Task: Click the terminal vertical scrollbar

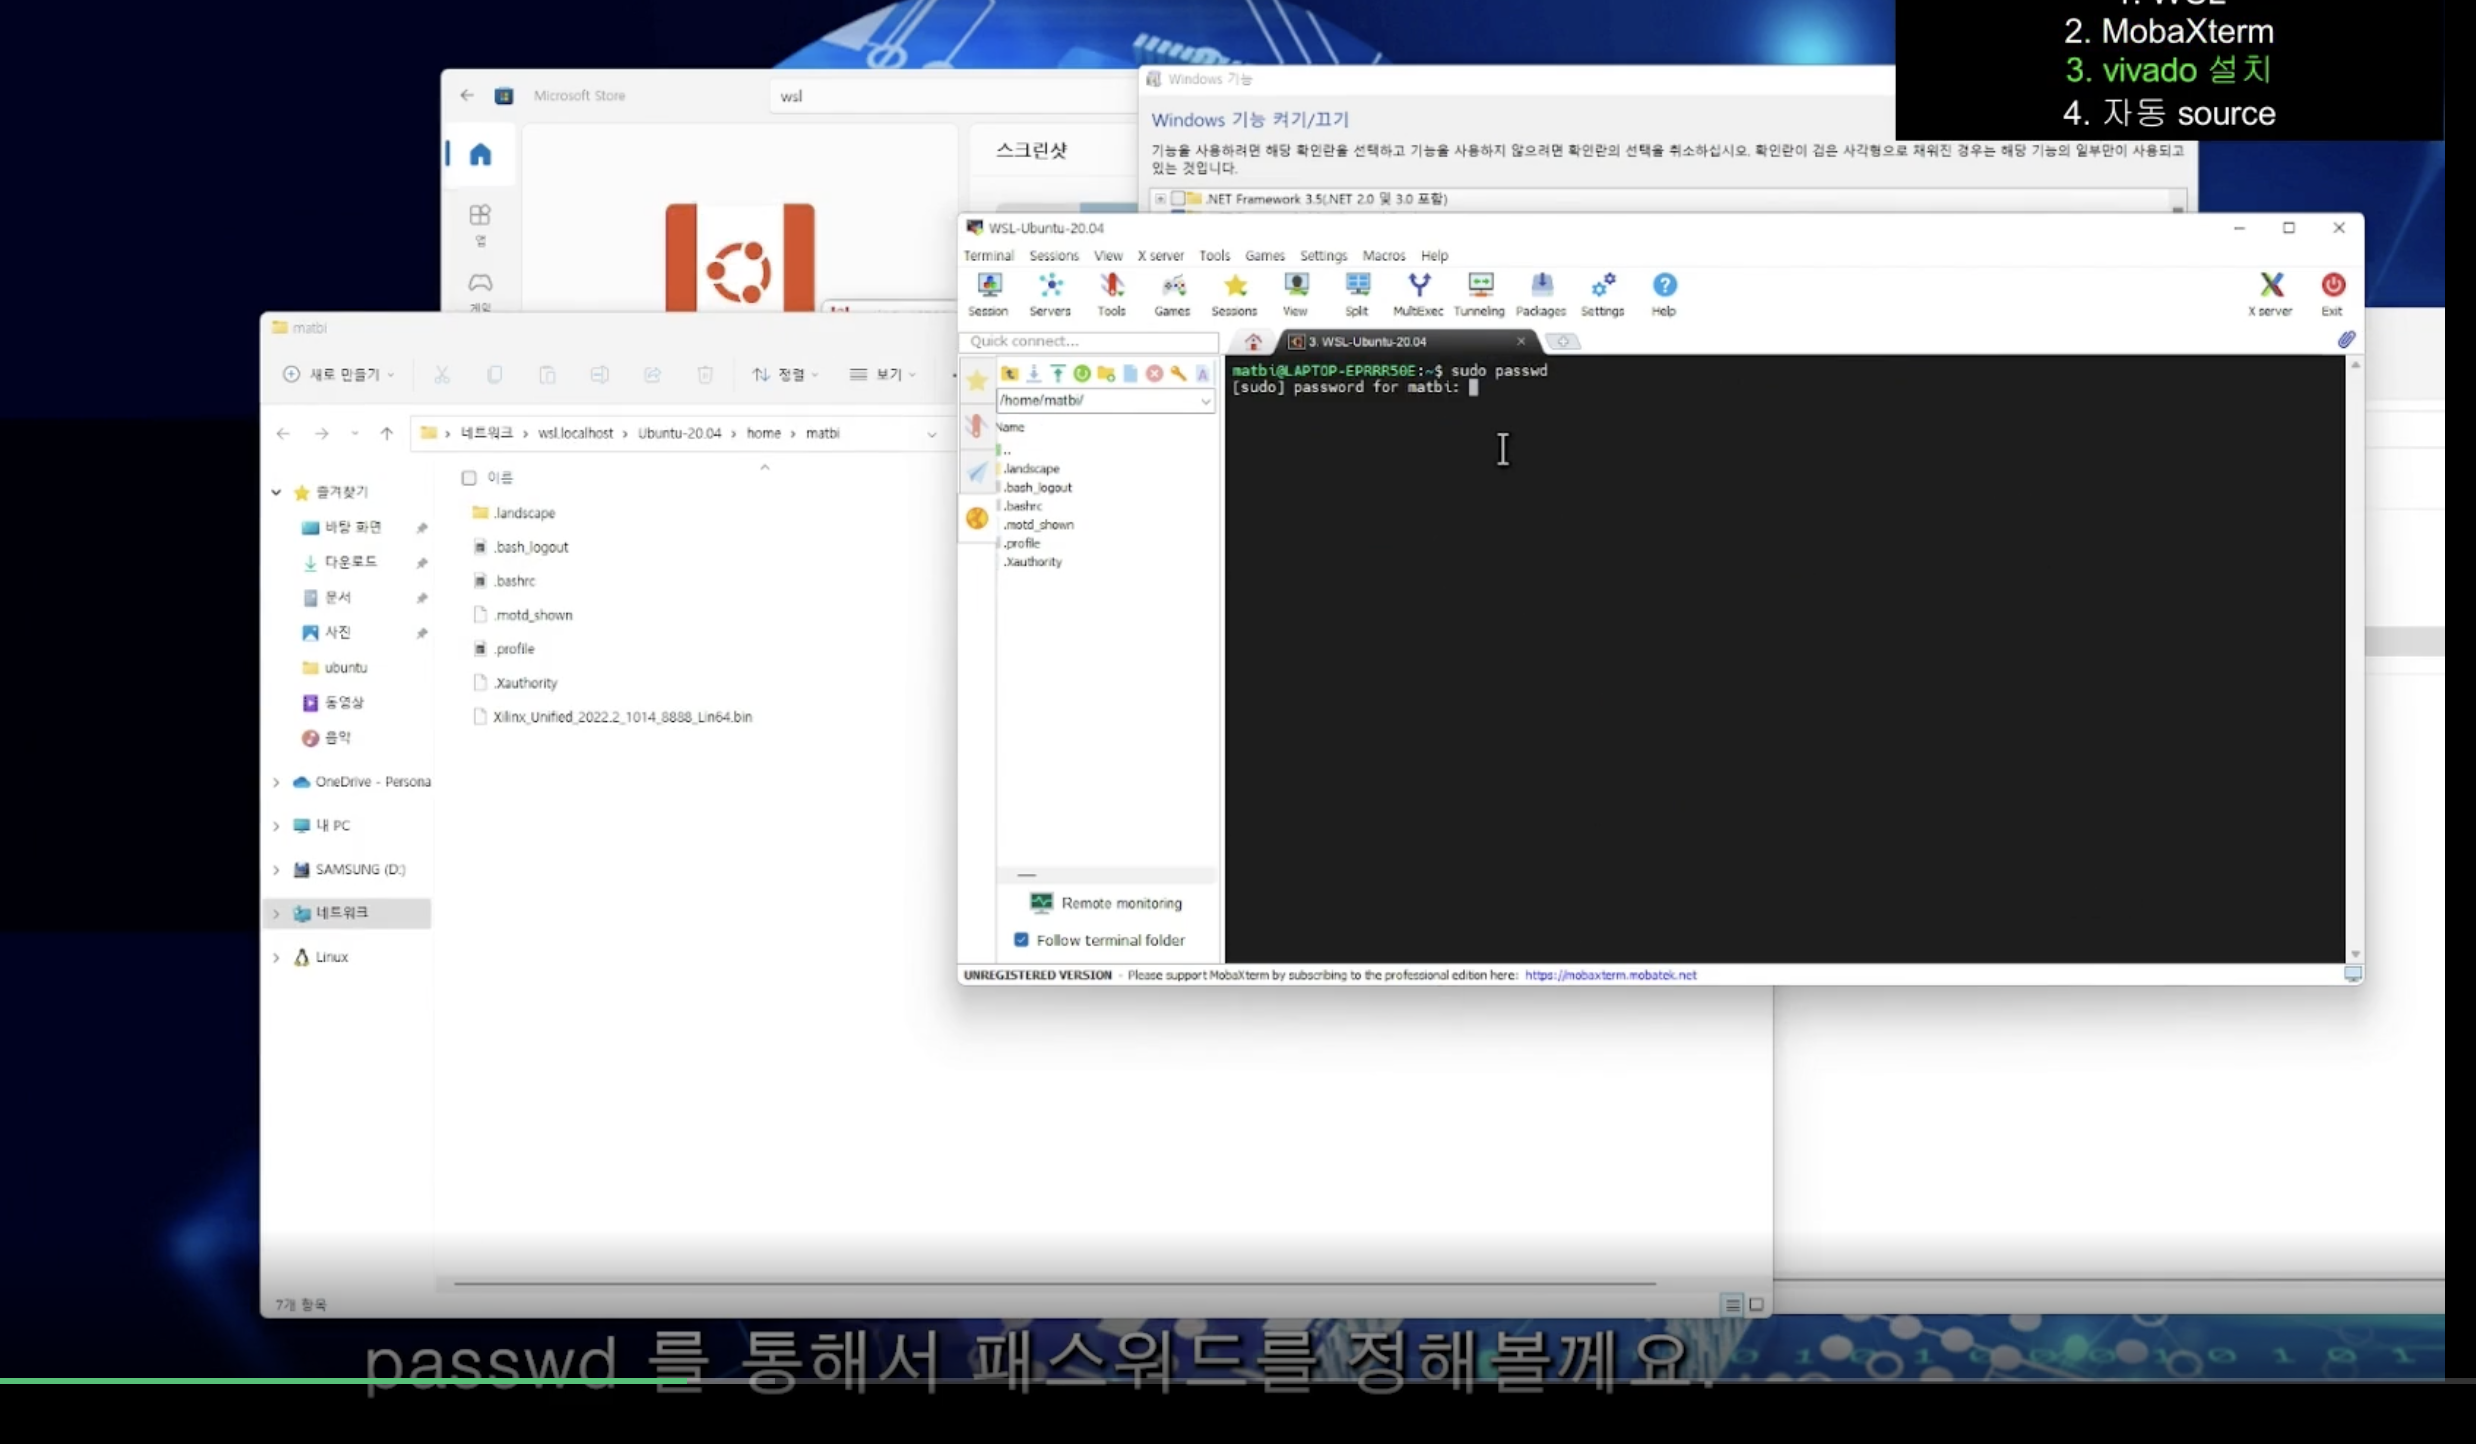Action: pos(2355,660)
